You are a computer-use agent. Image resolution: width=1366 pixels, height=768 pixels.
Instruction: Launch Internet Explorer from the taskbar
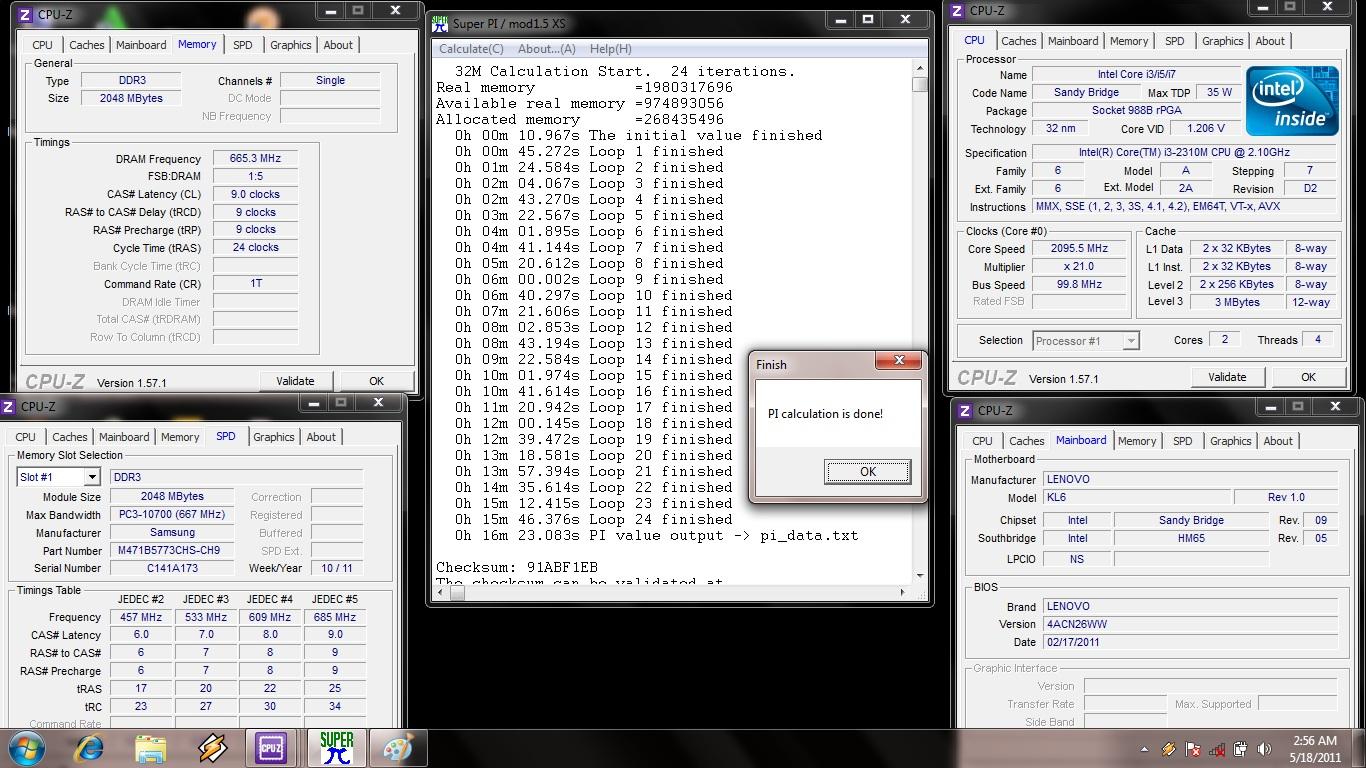pyautogui.click(x=89, y=748)
